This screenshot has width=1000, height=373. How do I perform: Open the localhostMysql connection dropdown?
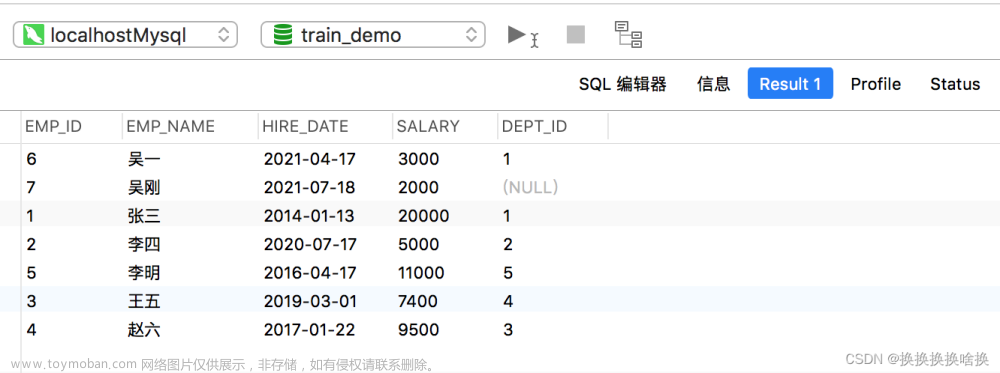126,35
